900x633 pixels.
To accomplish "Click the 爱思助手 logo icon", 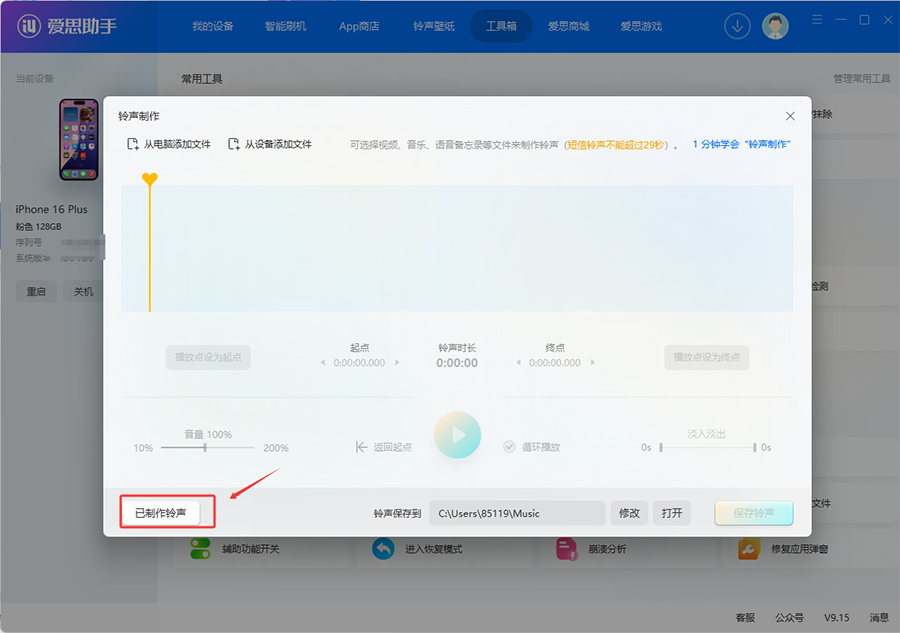I will coord(29,26).
